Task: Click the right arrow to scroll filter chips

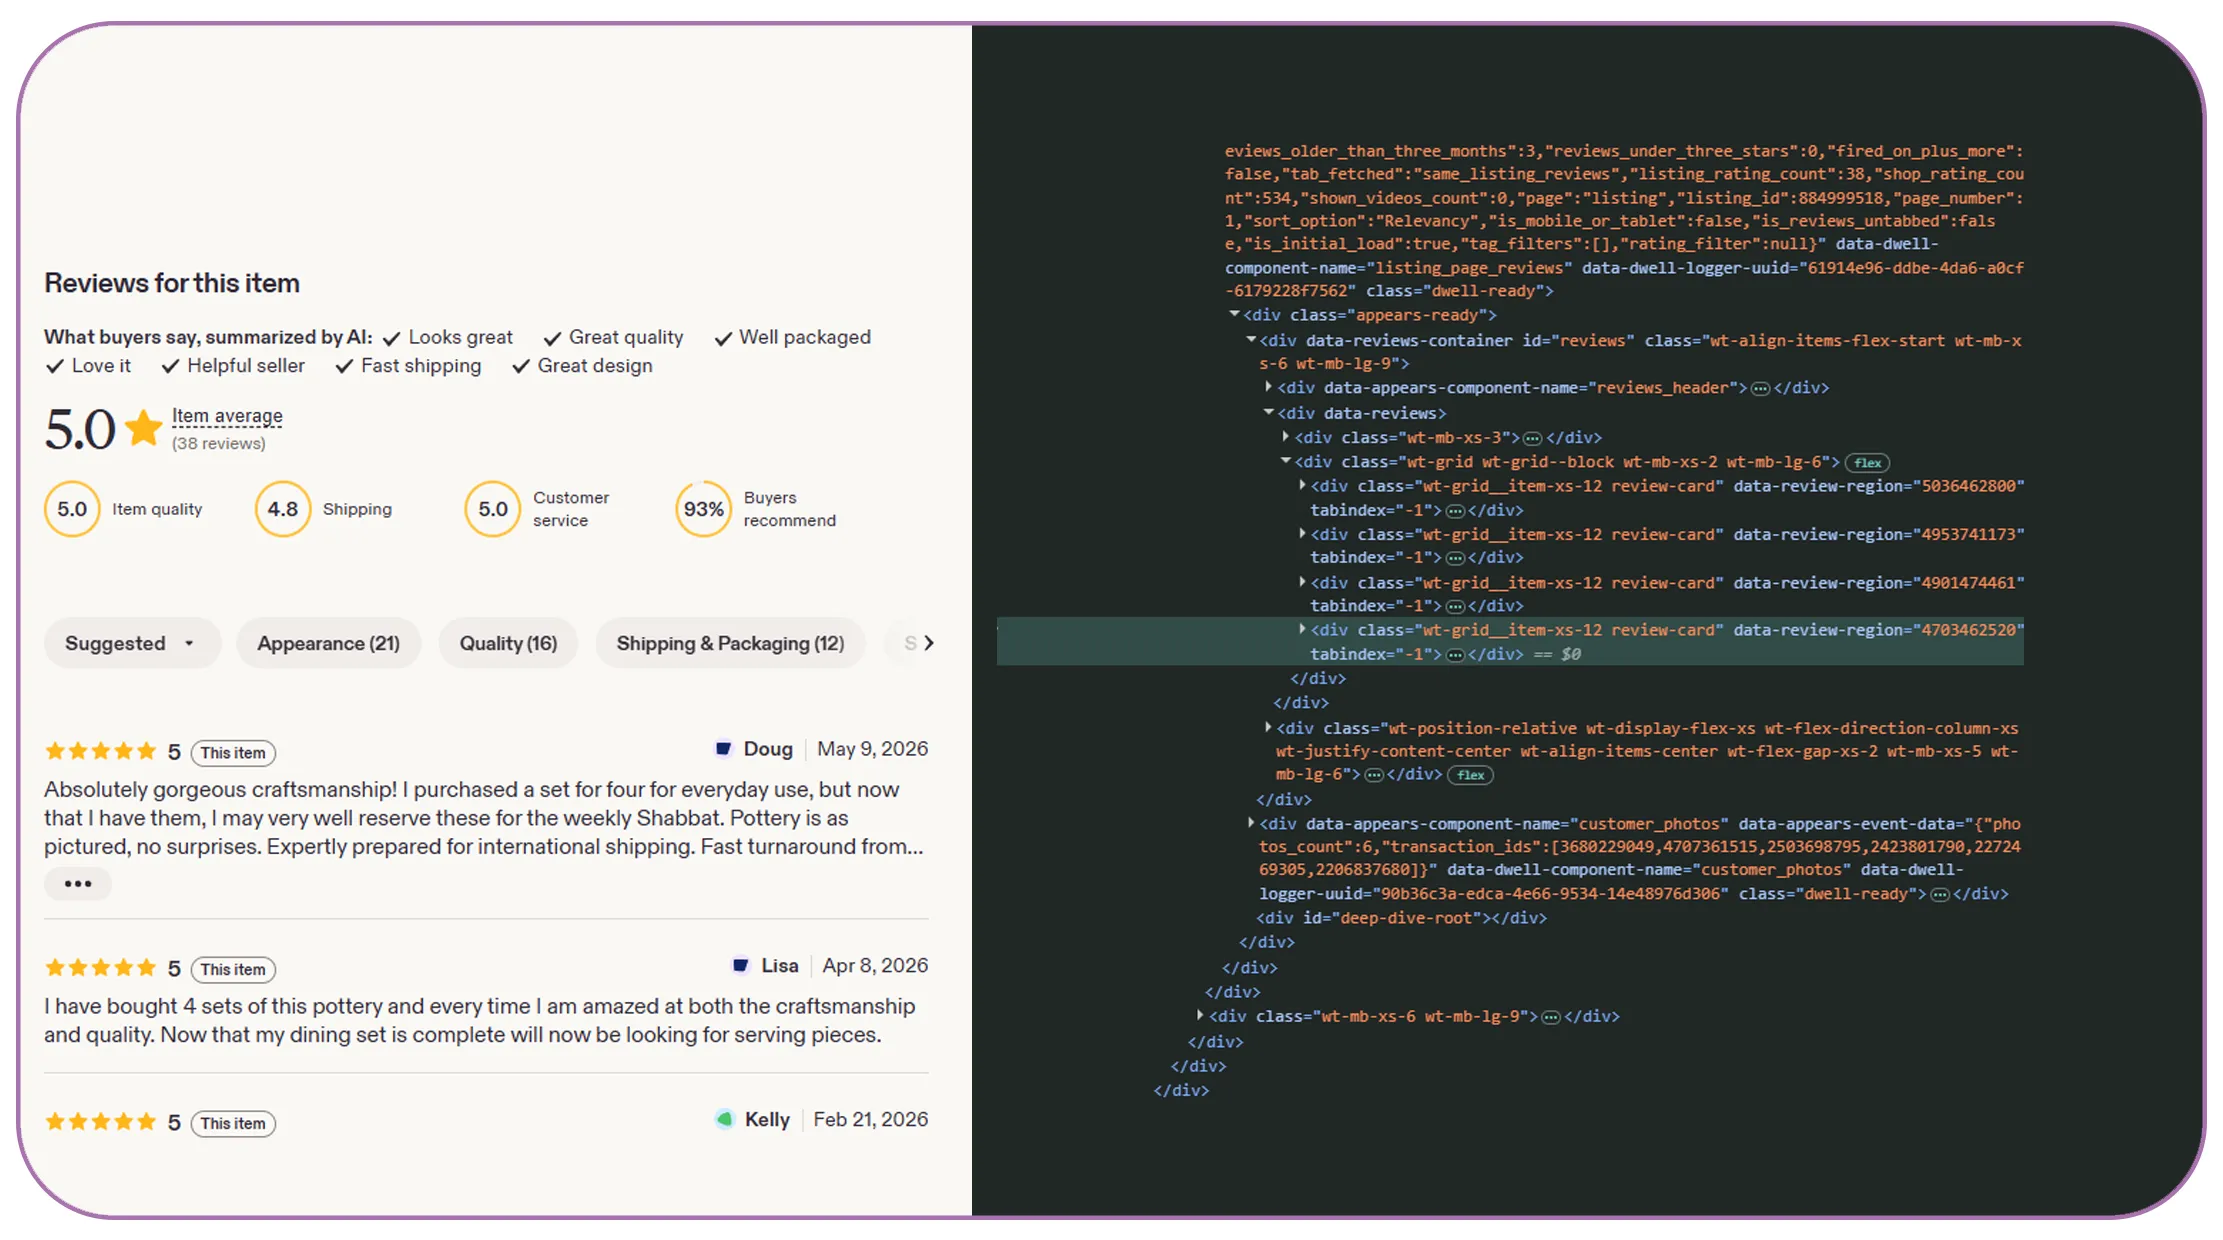Action: coord(929,643)
